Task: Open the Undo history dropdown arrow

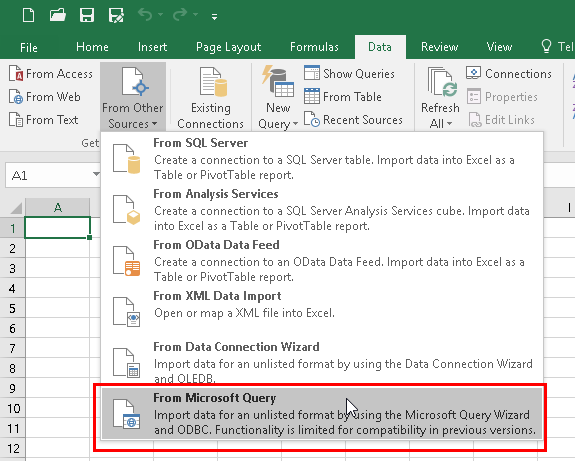Action: click(x=161, y=15)
